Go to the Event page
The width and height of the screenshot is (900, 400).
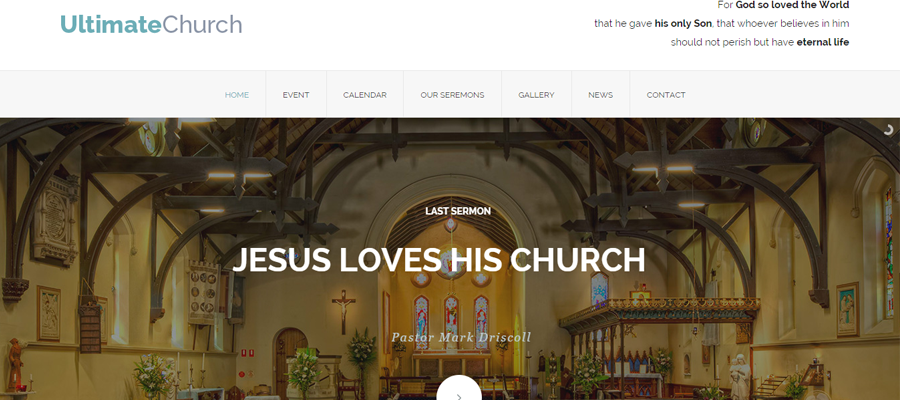coord(296,95)
